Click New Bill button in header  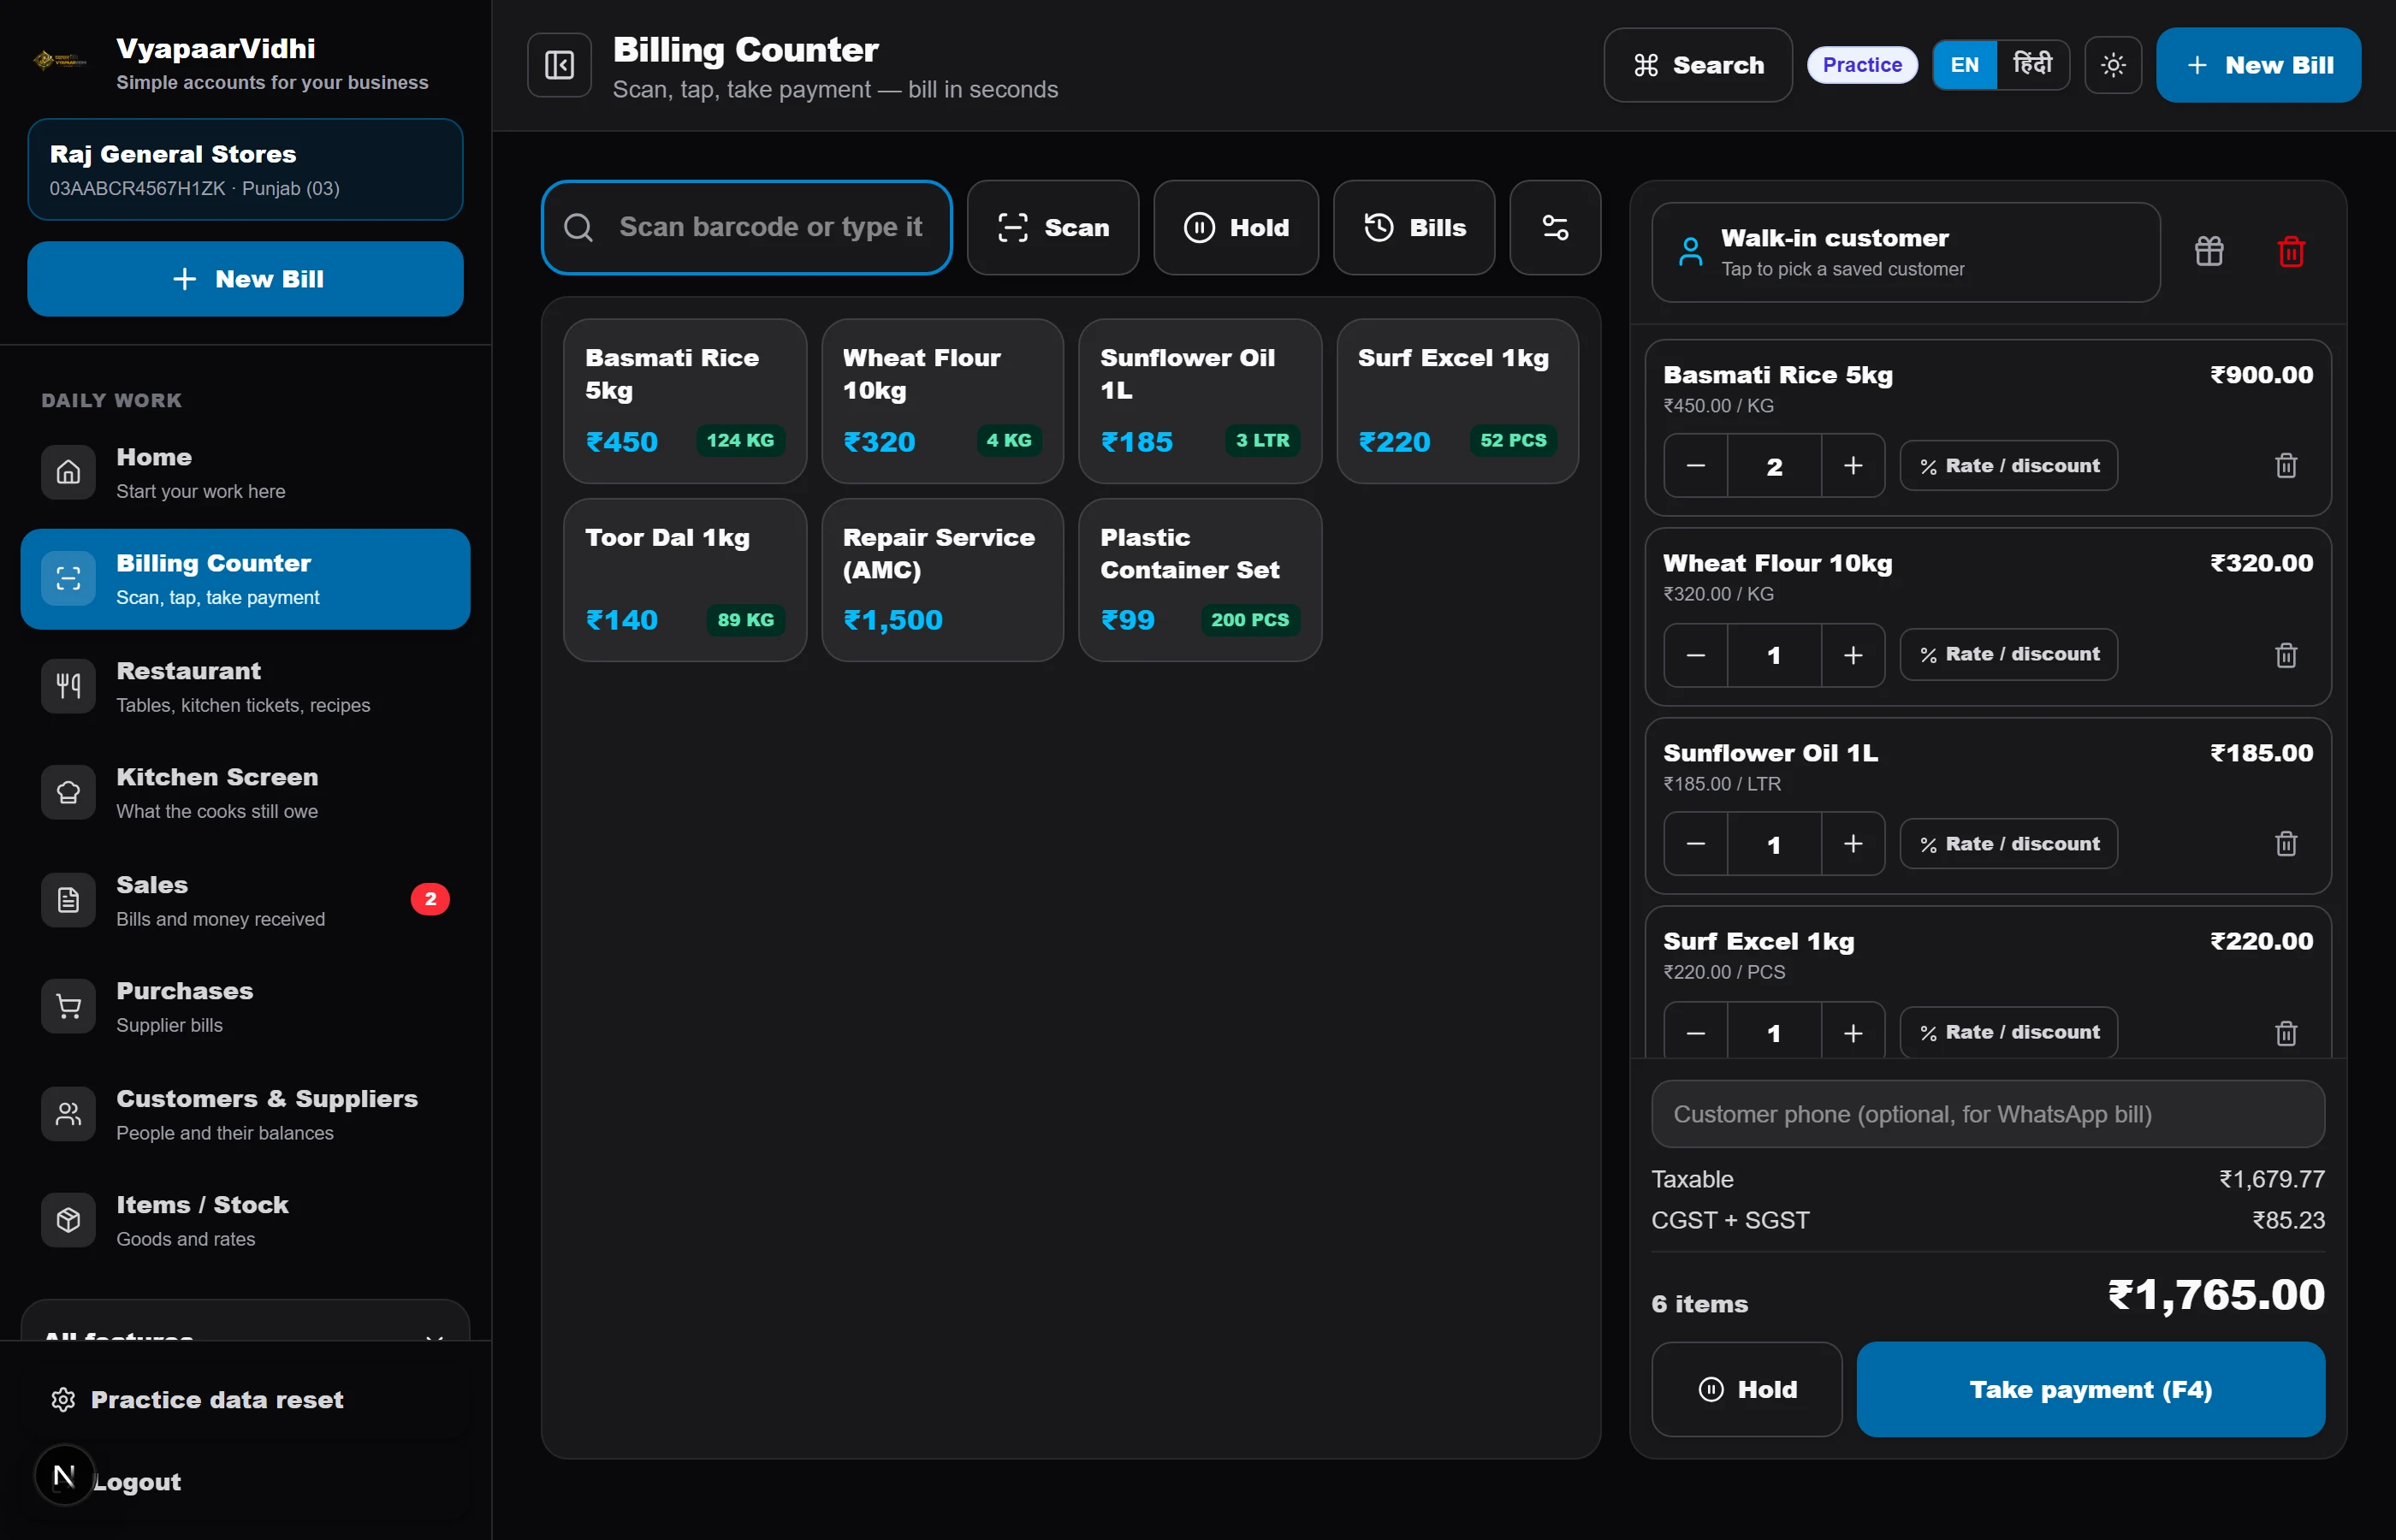pyautogui.click(x=2258, y=65)
